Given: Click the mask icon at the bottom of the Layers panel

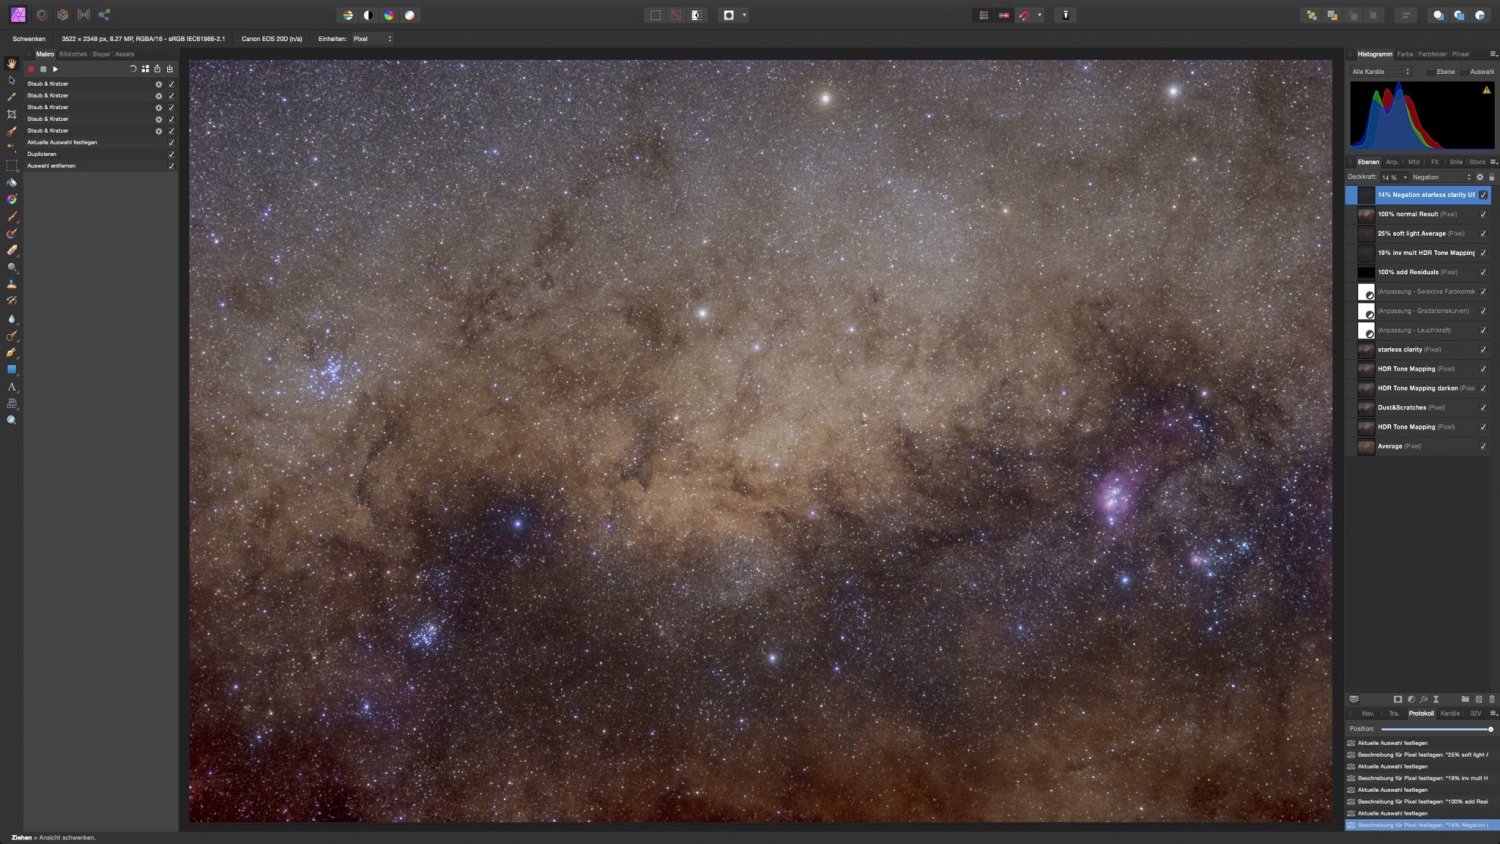Looking at the screenshot, I should click(x=1398, y=699).
